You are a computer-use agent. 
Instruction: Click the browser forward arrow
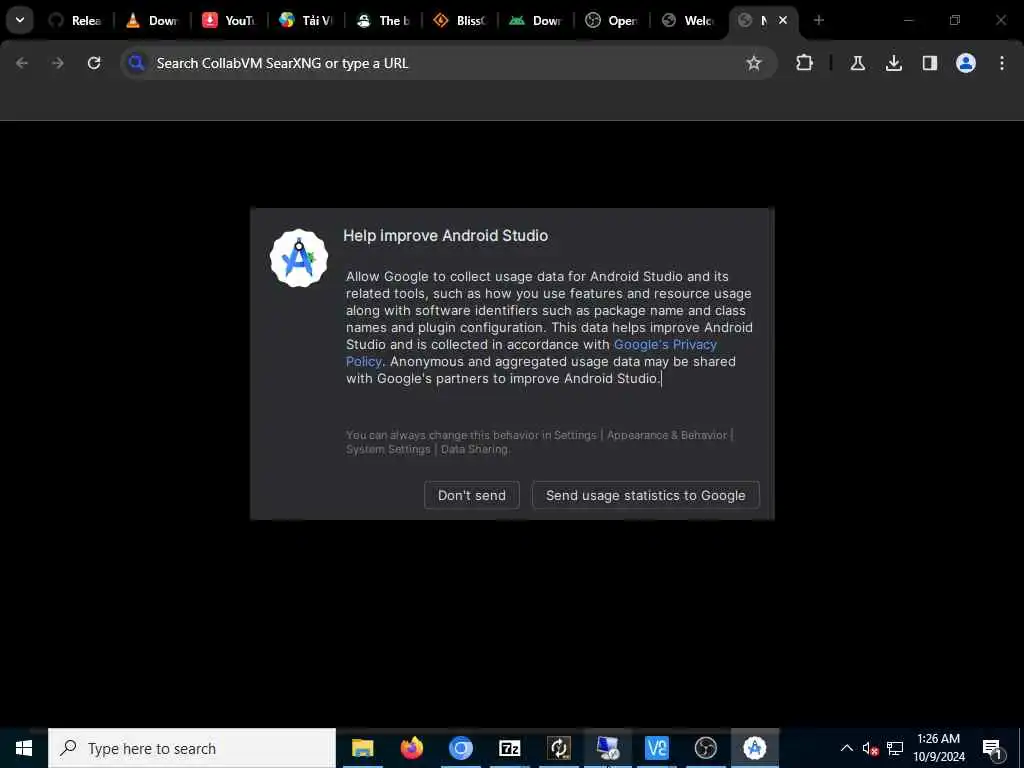pyautogui.click(x=58, y=63)
